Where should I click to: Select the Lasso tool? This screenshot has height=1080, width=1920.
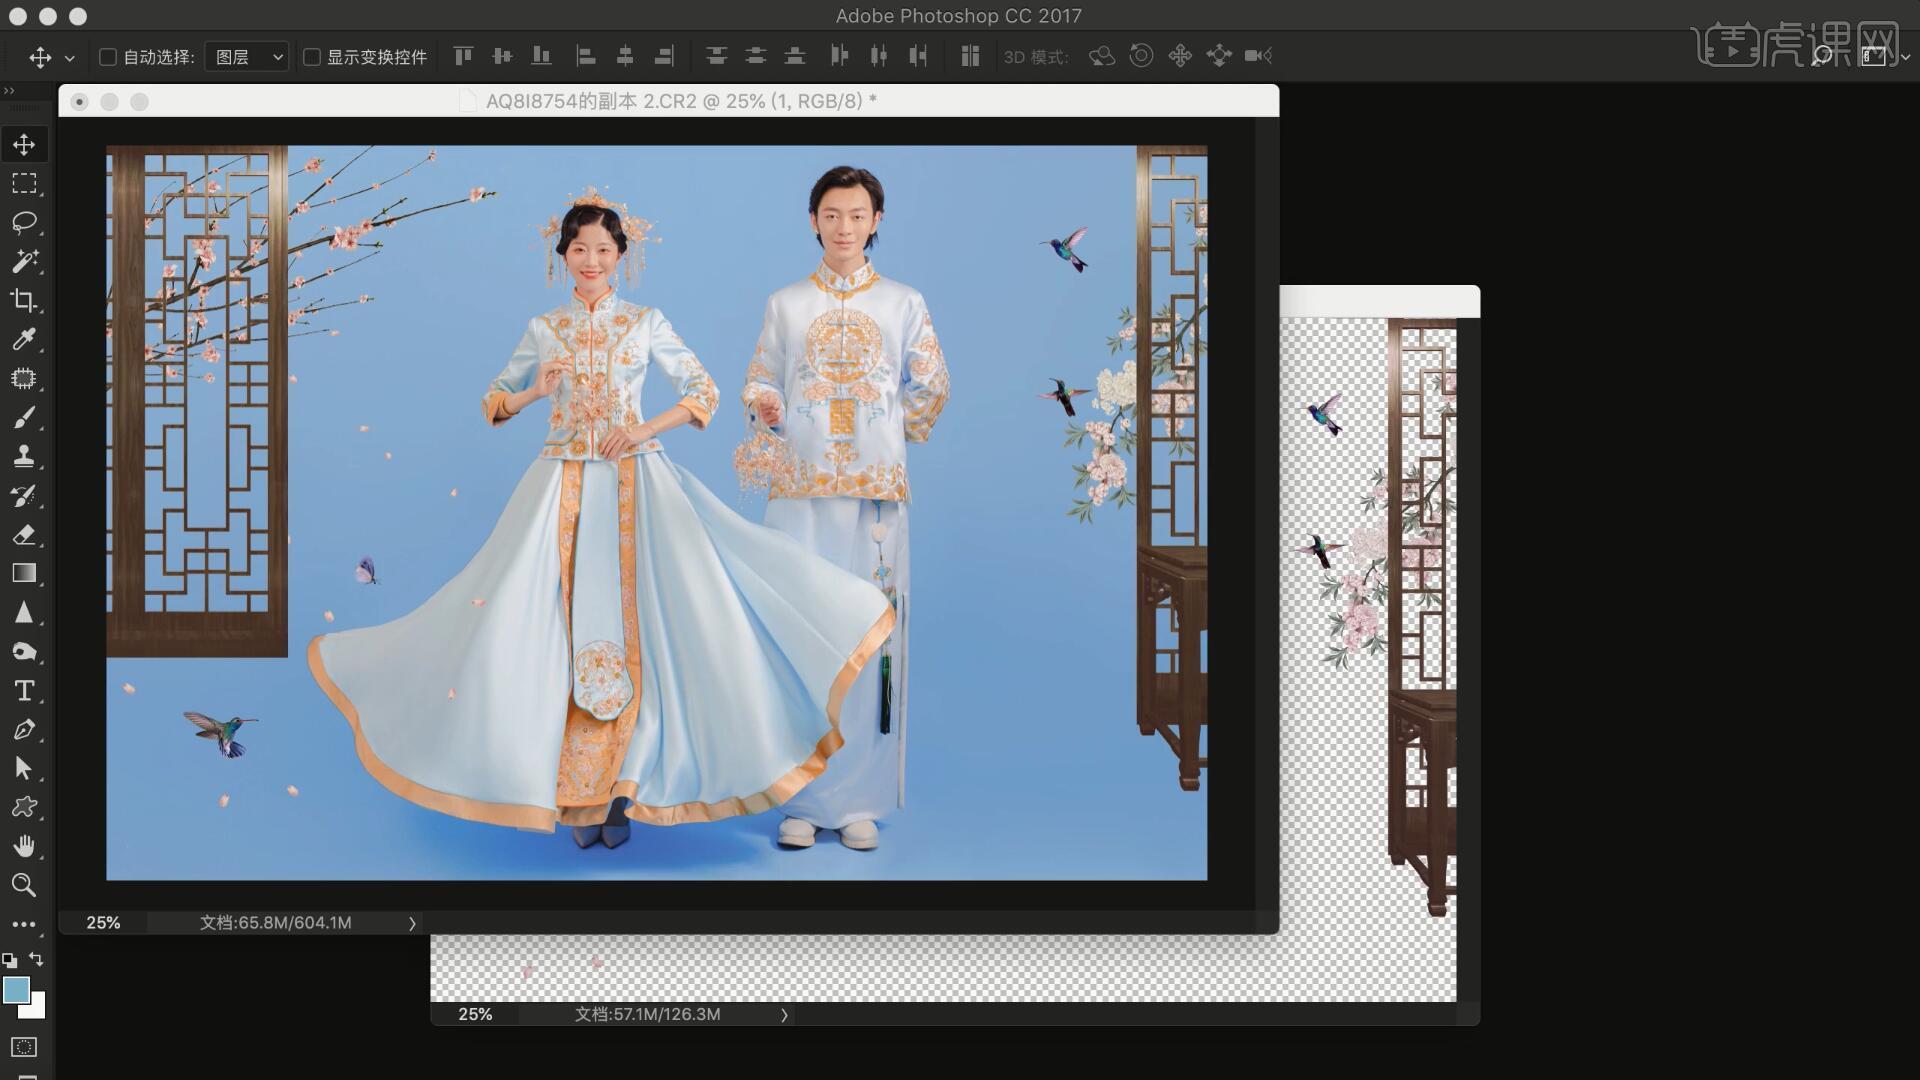tap(24, 222)
